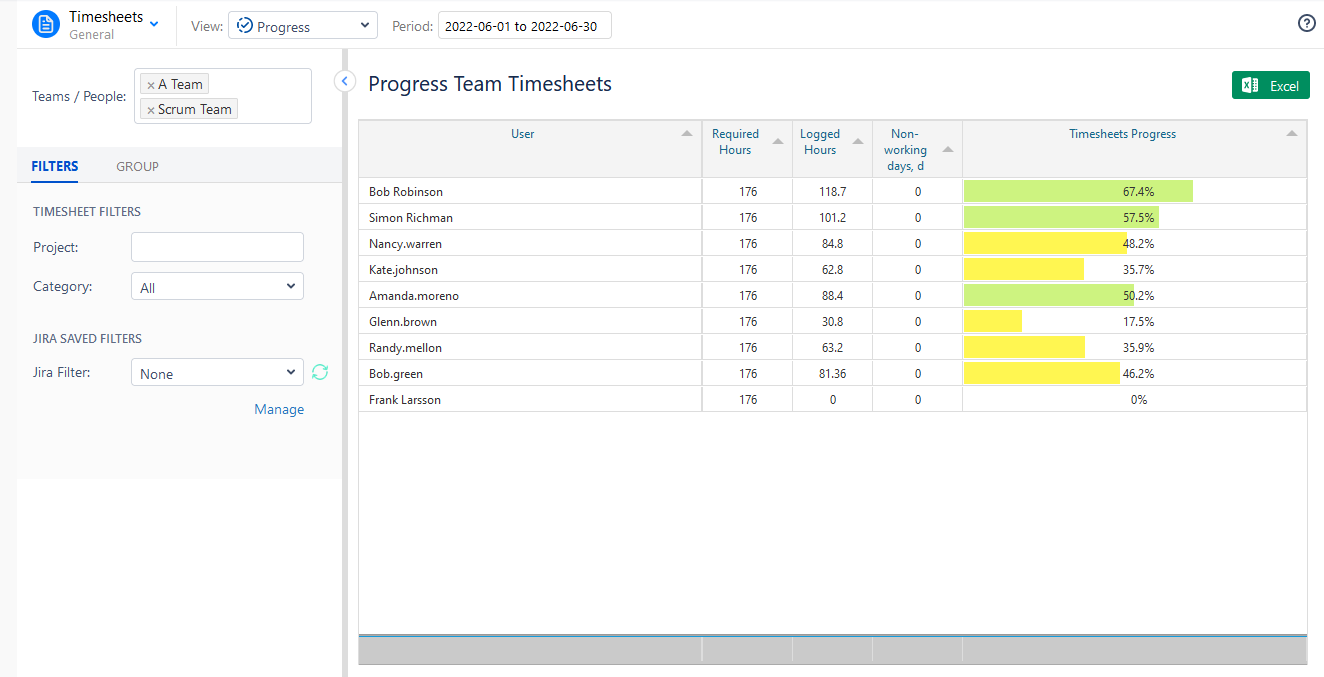Sort by Timesheets Progress column arrow
This screenshot has width=1324, height=677.
pyautogui.click(x=1292, y=133)
